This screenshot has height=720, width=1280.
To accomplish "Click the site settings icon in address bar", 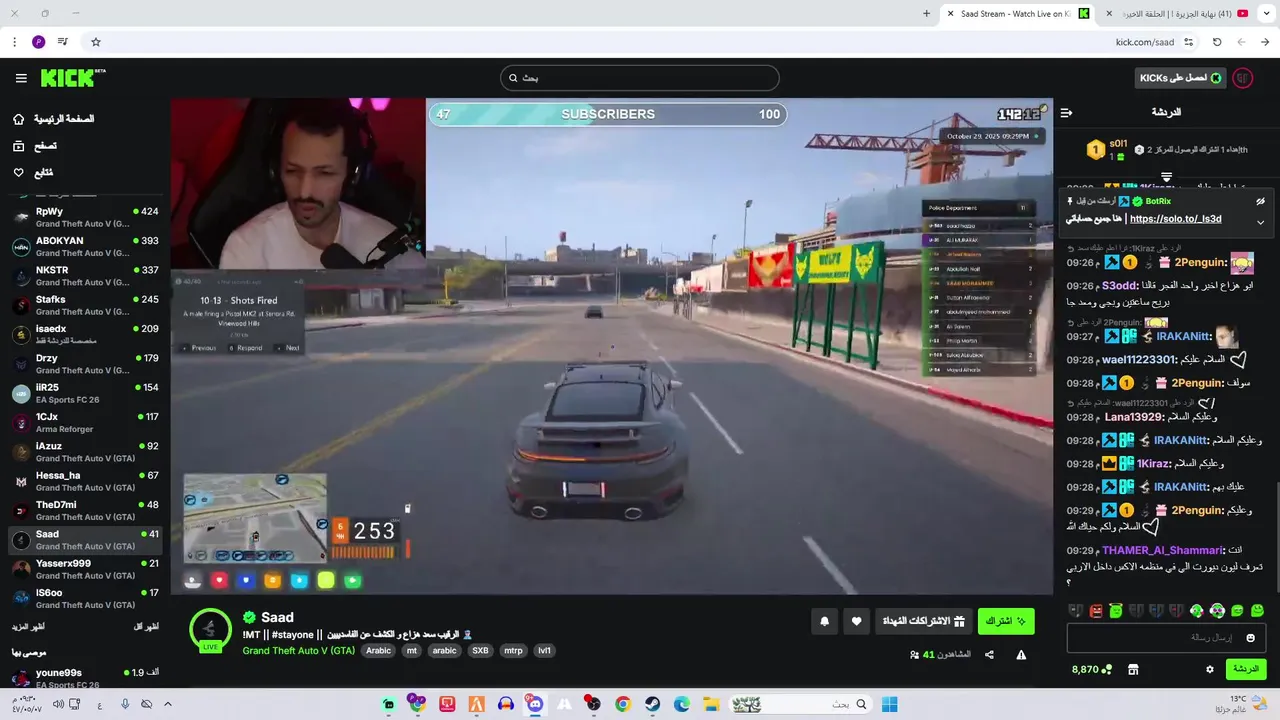I will [x=1188, y=42].
